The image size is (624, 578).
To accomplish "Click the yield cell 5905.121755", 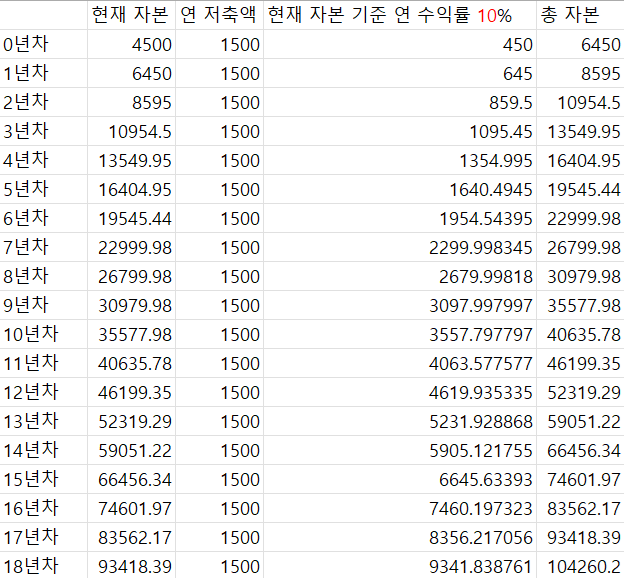I will click(400, 451).
